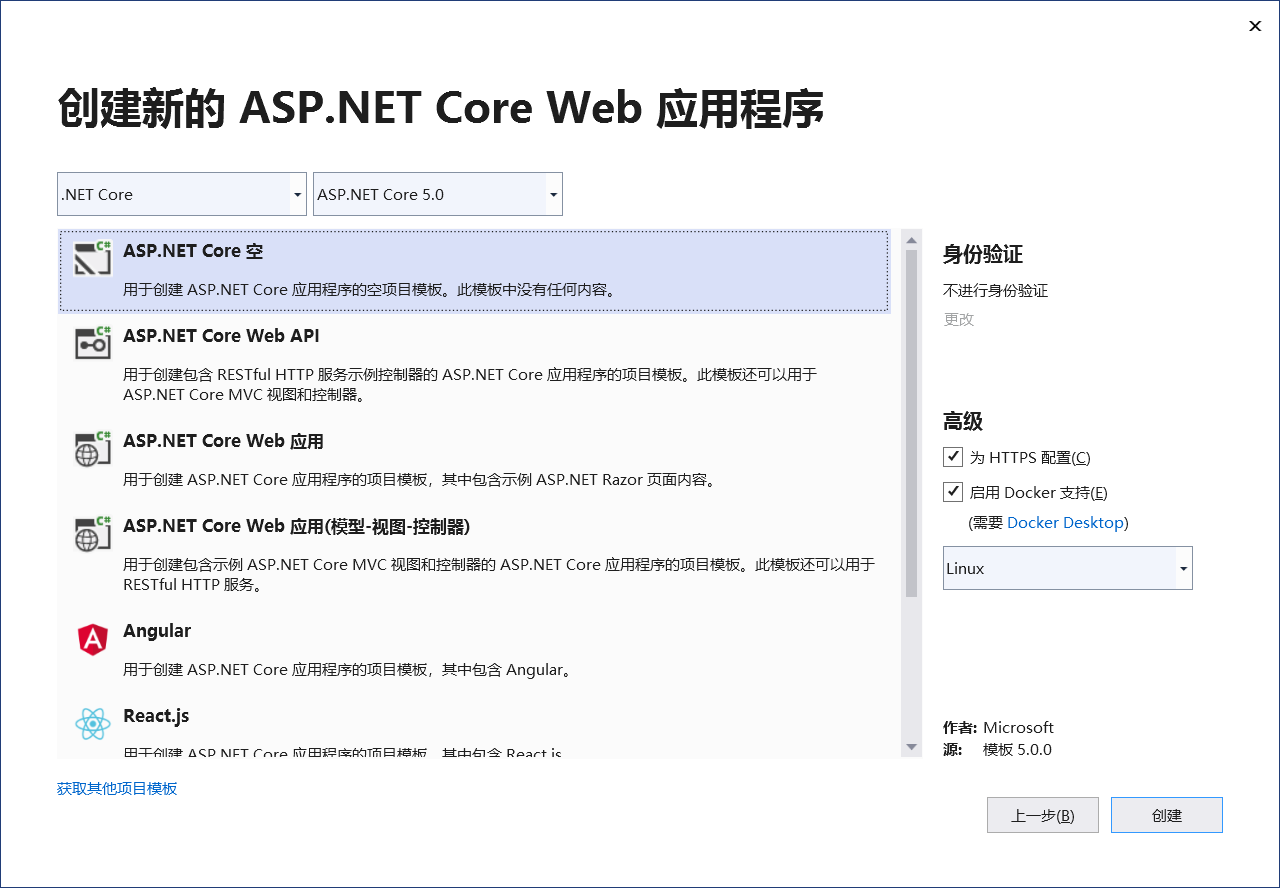Viewport: 1280px width, 888px height.
Task: Select the ASP.NET Core Web API title
Action: click(221, 336)
